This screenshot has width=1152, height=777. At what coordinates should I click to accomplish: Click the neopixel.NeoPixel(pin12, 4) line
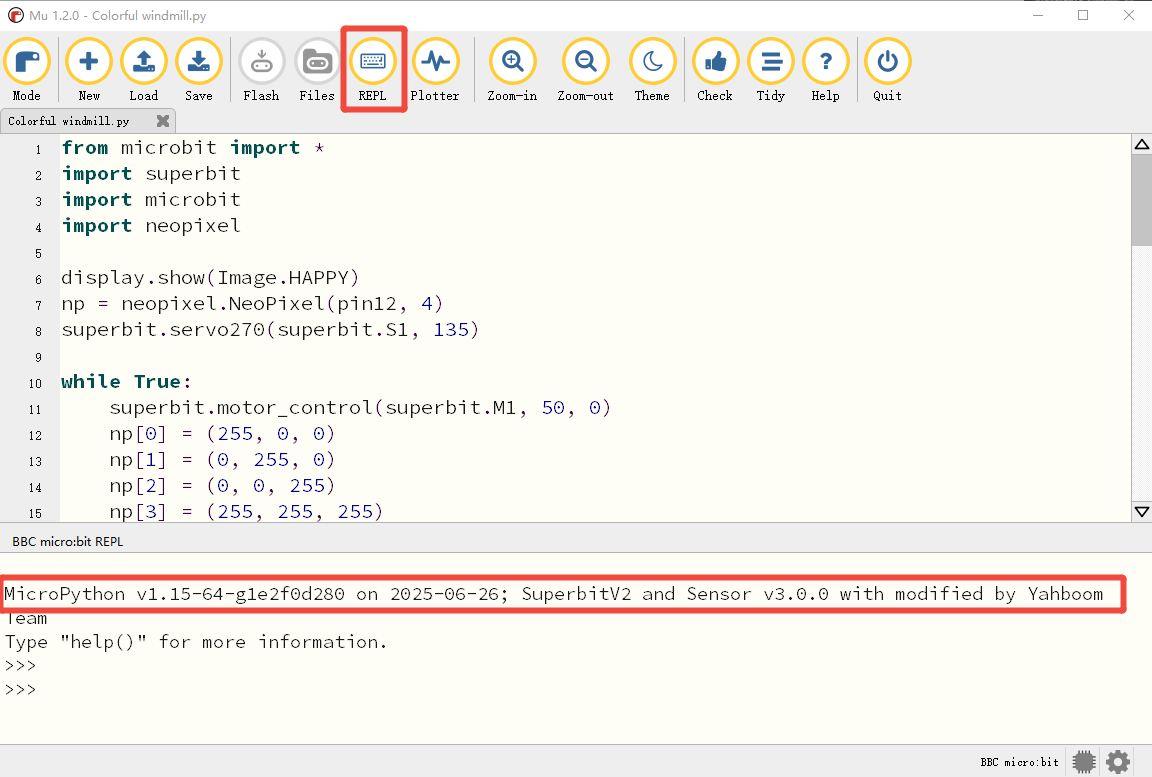click(x=252, y=304)
